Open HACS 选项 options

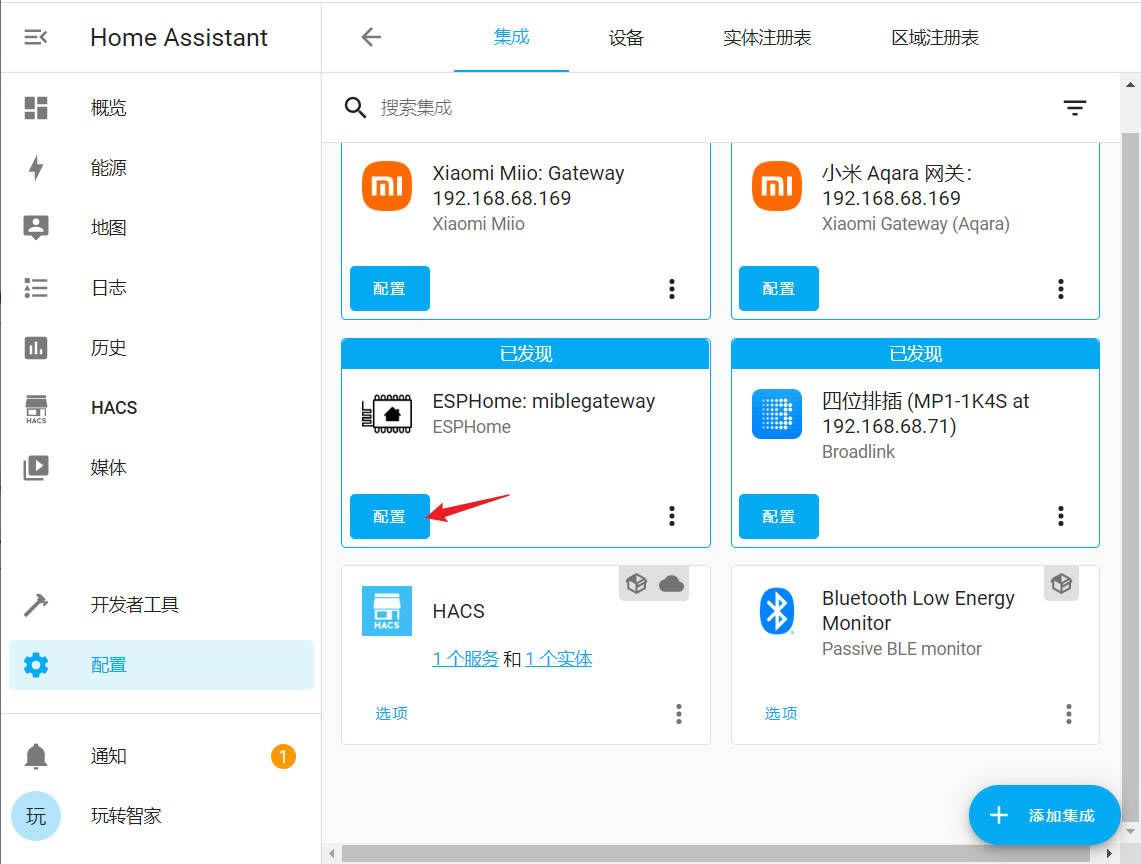391,713
